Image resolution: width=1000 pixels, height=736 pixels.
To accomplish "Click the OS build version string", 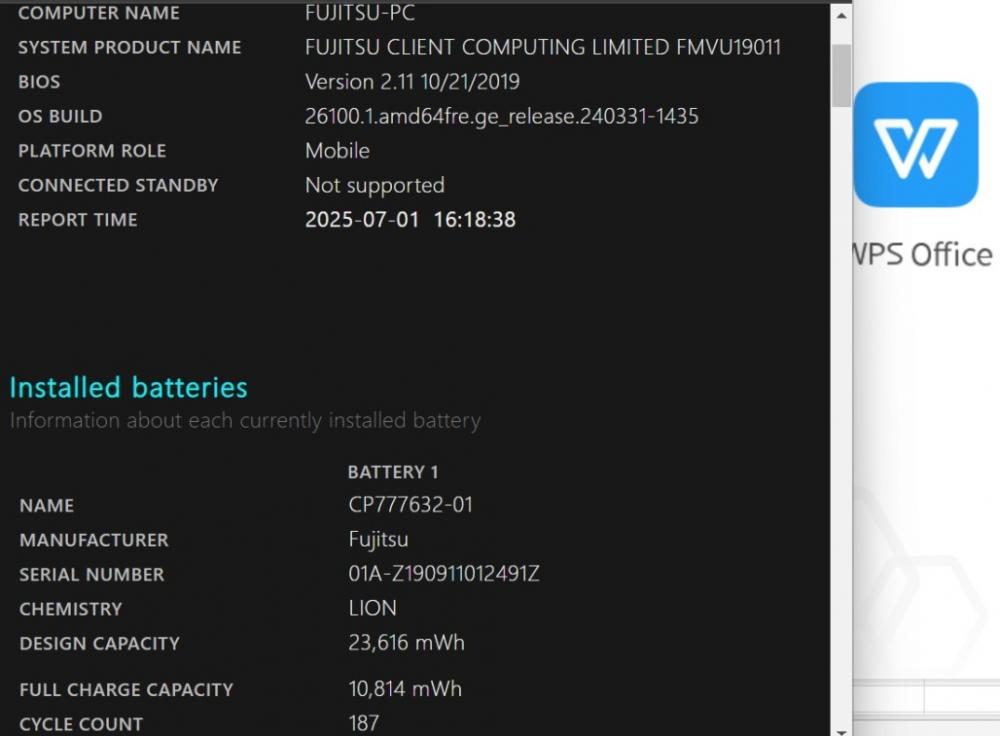I will point(501,116).
